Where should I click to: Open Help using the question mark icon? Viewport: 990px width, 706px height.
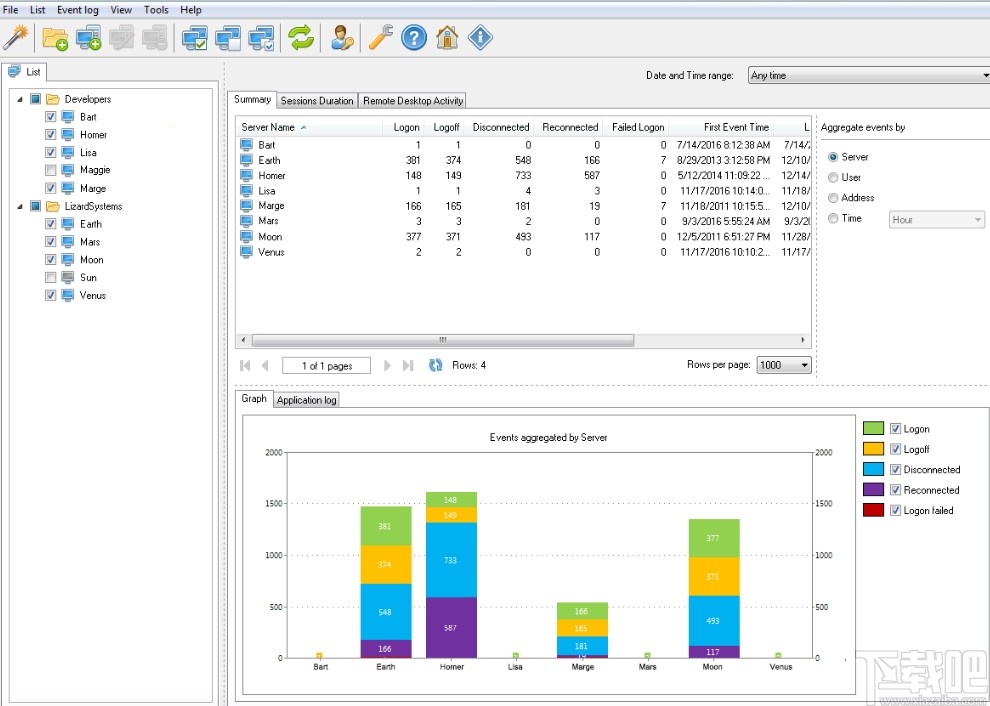point(414,37)
